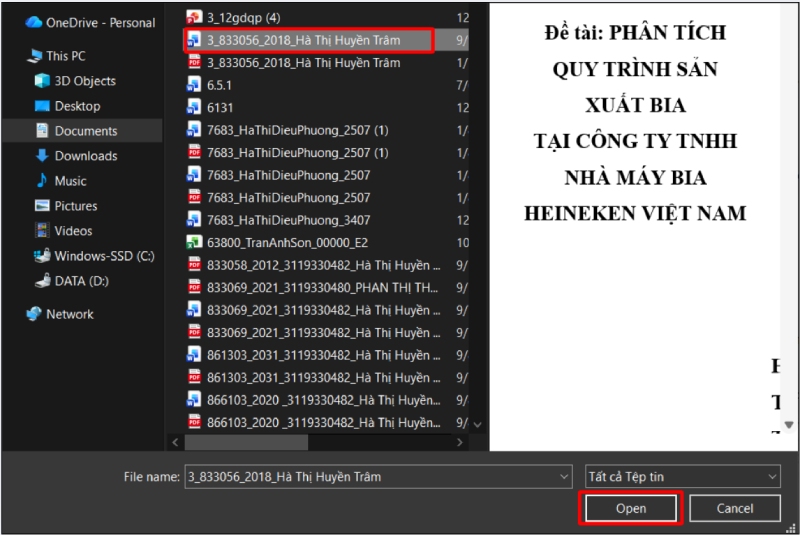Click PDF icon of 3_833056_2018_Hà Thị Huyền Trâm

194,62
